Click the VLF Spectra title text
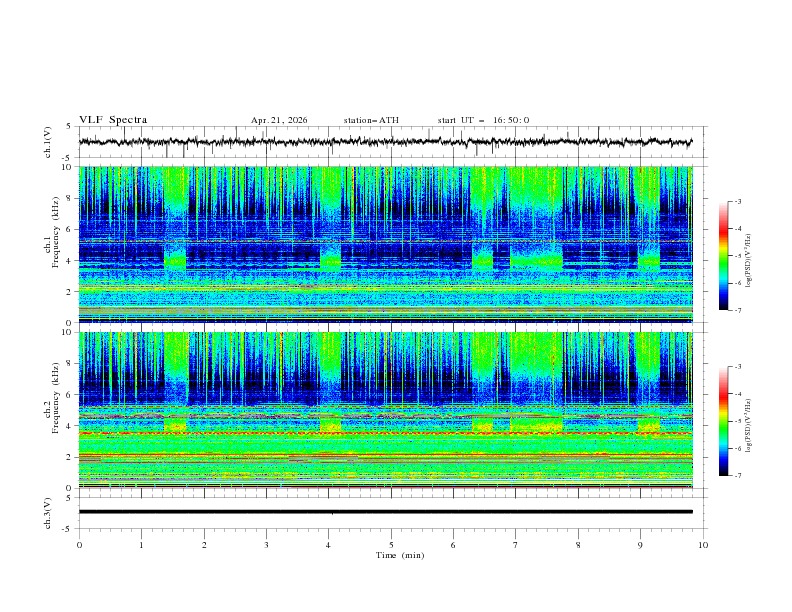The width and height of the screenshot is (792, 612). [x=113, y=120]
